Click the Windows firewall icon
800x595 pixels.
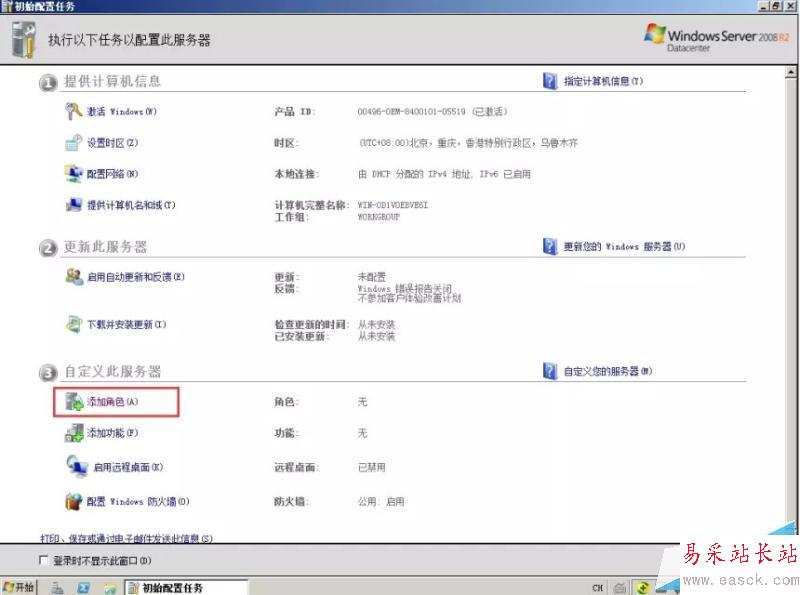point(73,501)
